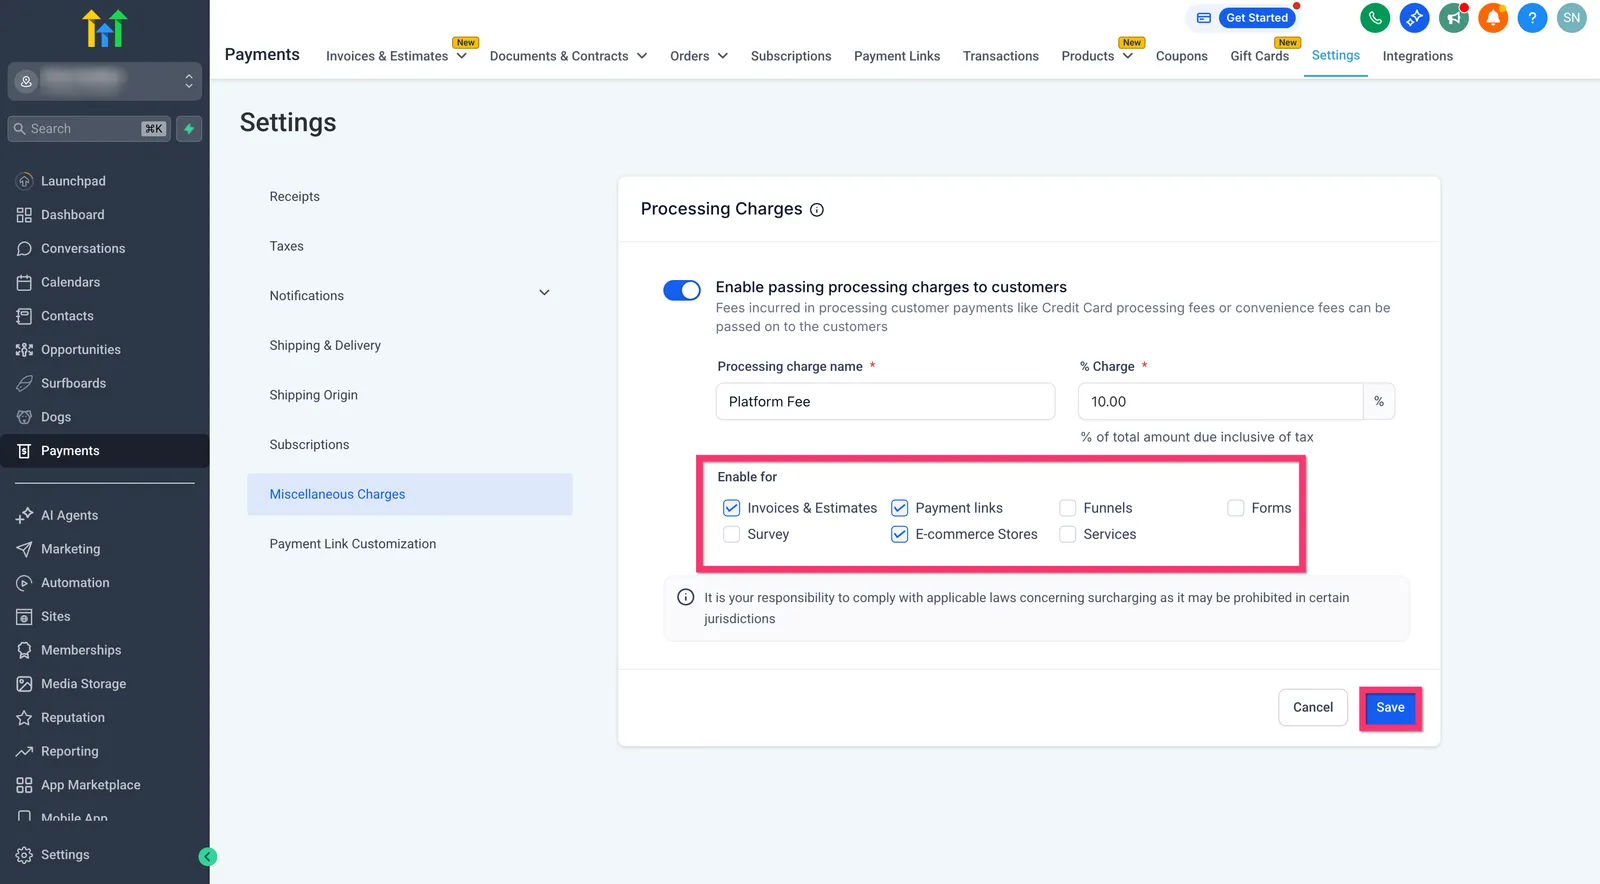The height and width of the screenshot is (884, 1600).
Task: Click the Dogs sidebar icon
Action: tap(25, 417)
